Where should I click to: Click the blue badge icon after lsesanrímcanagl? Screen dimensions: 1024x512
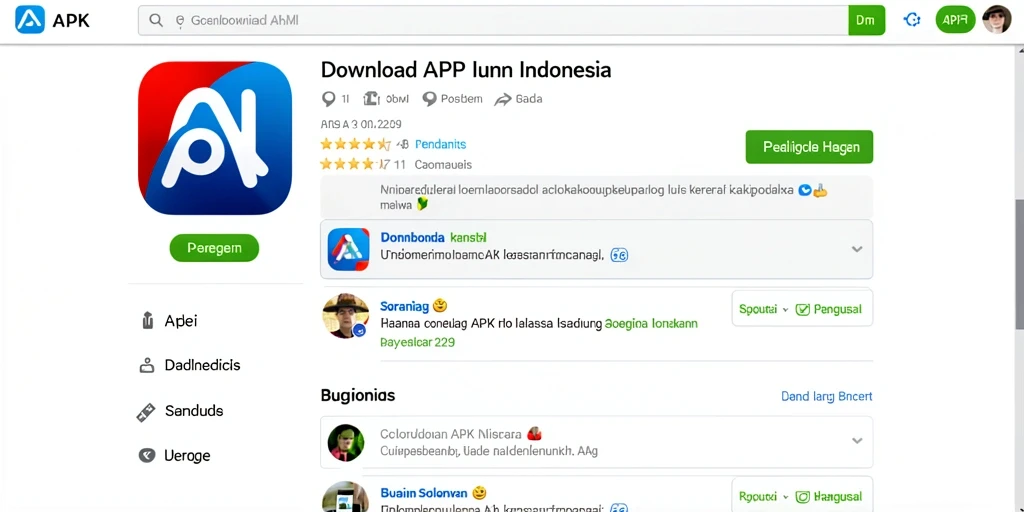pos(618,255)
